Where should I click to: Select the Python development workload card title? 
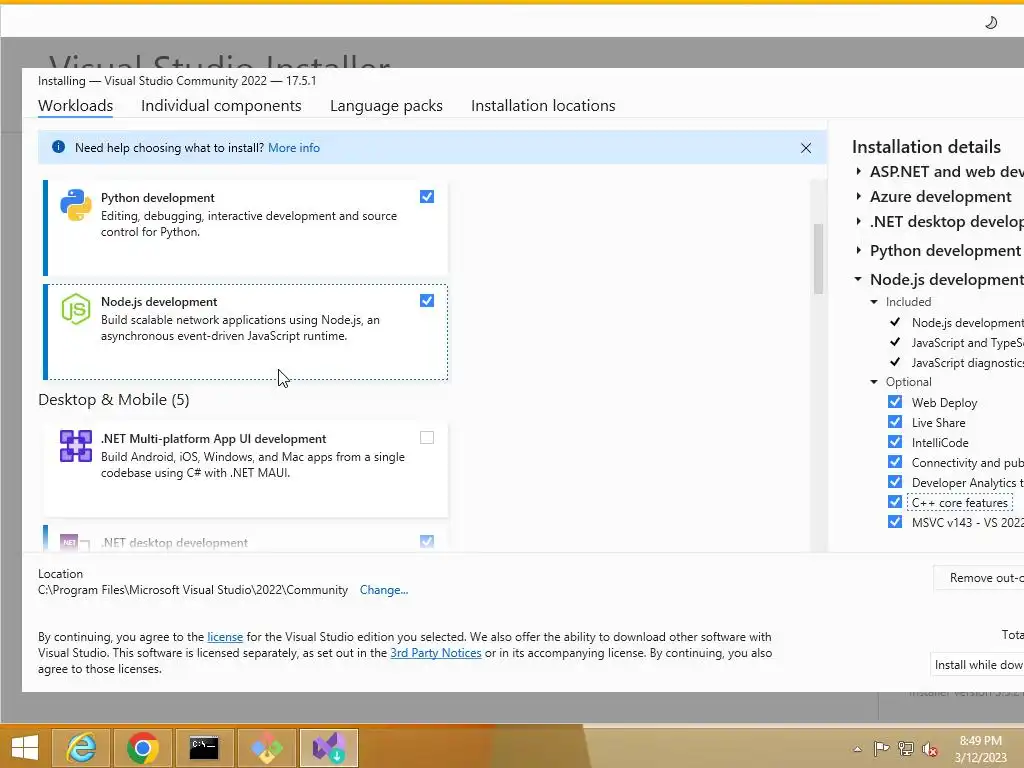[157, 198]
